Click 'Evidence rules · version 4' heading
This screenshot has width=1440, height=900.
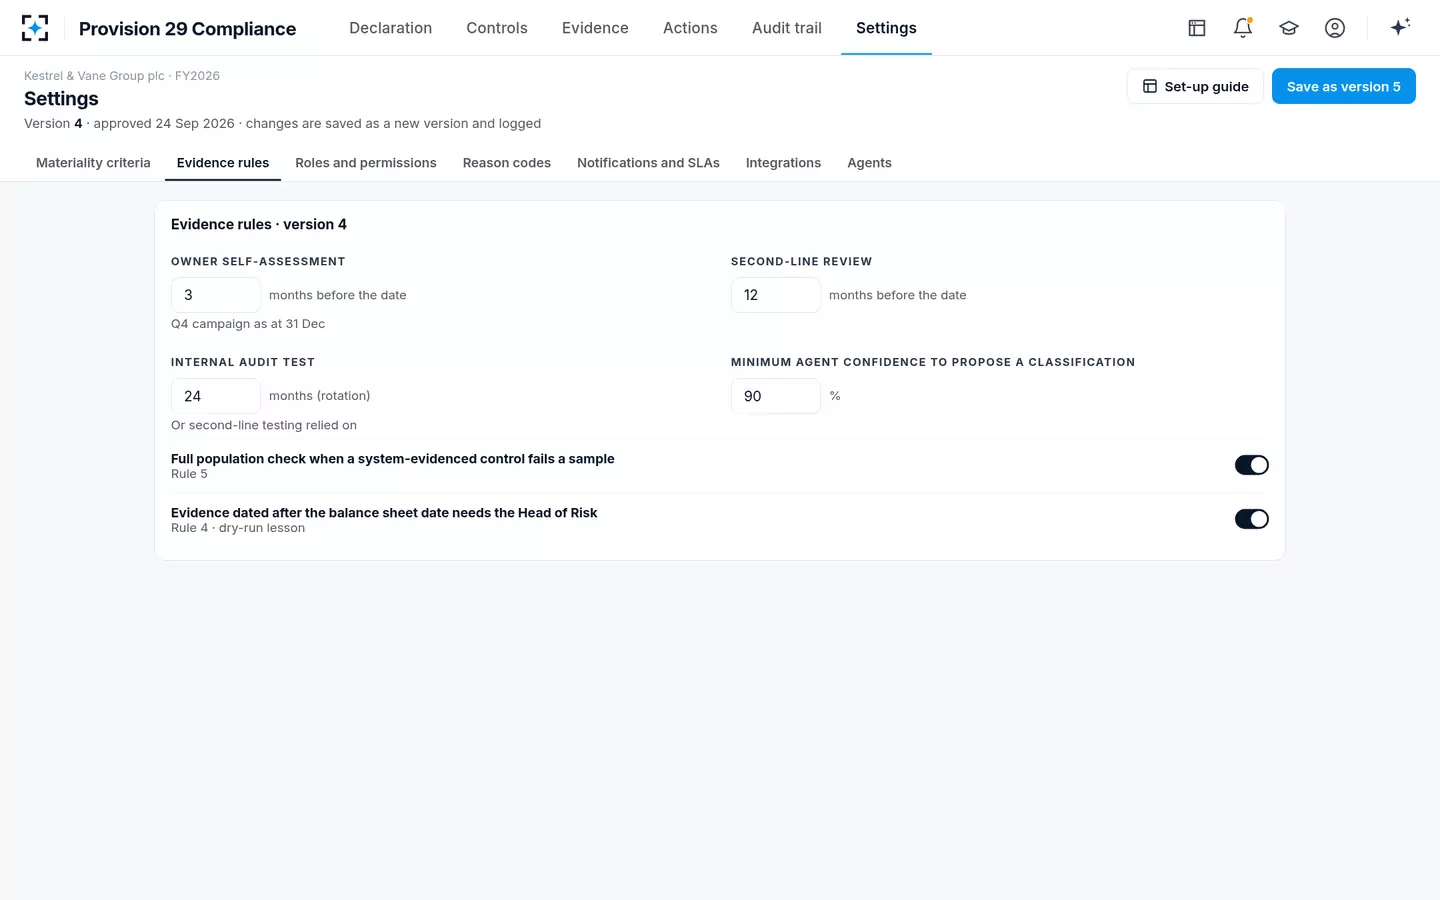259,224
